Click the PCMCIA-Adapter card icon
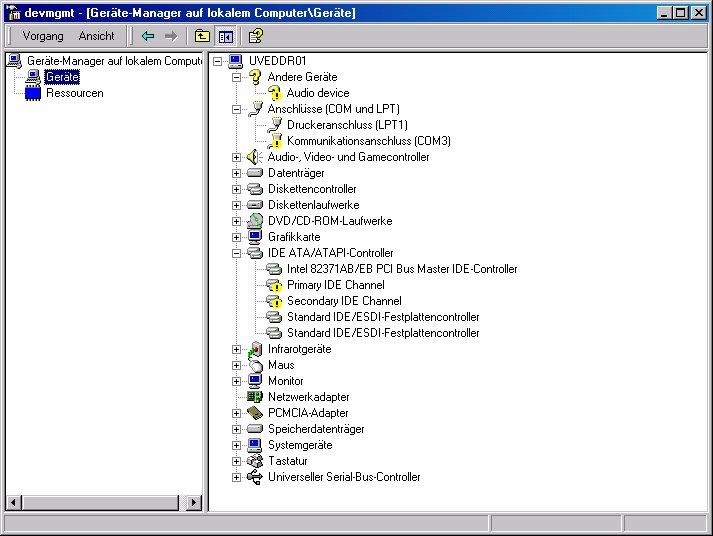 pos(254,413)
